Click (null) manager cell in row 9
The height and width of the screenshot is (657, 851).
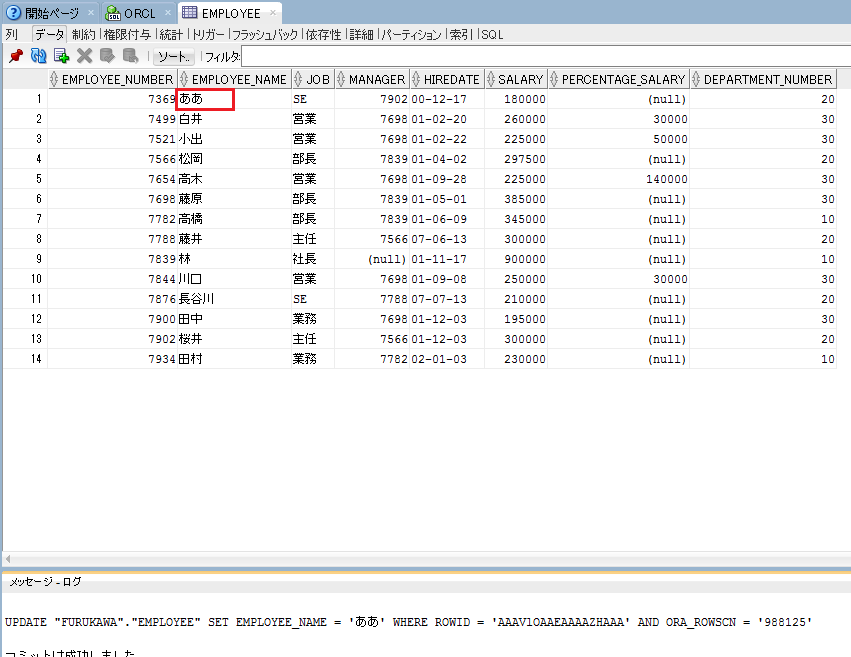coord(372,259)
